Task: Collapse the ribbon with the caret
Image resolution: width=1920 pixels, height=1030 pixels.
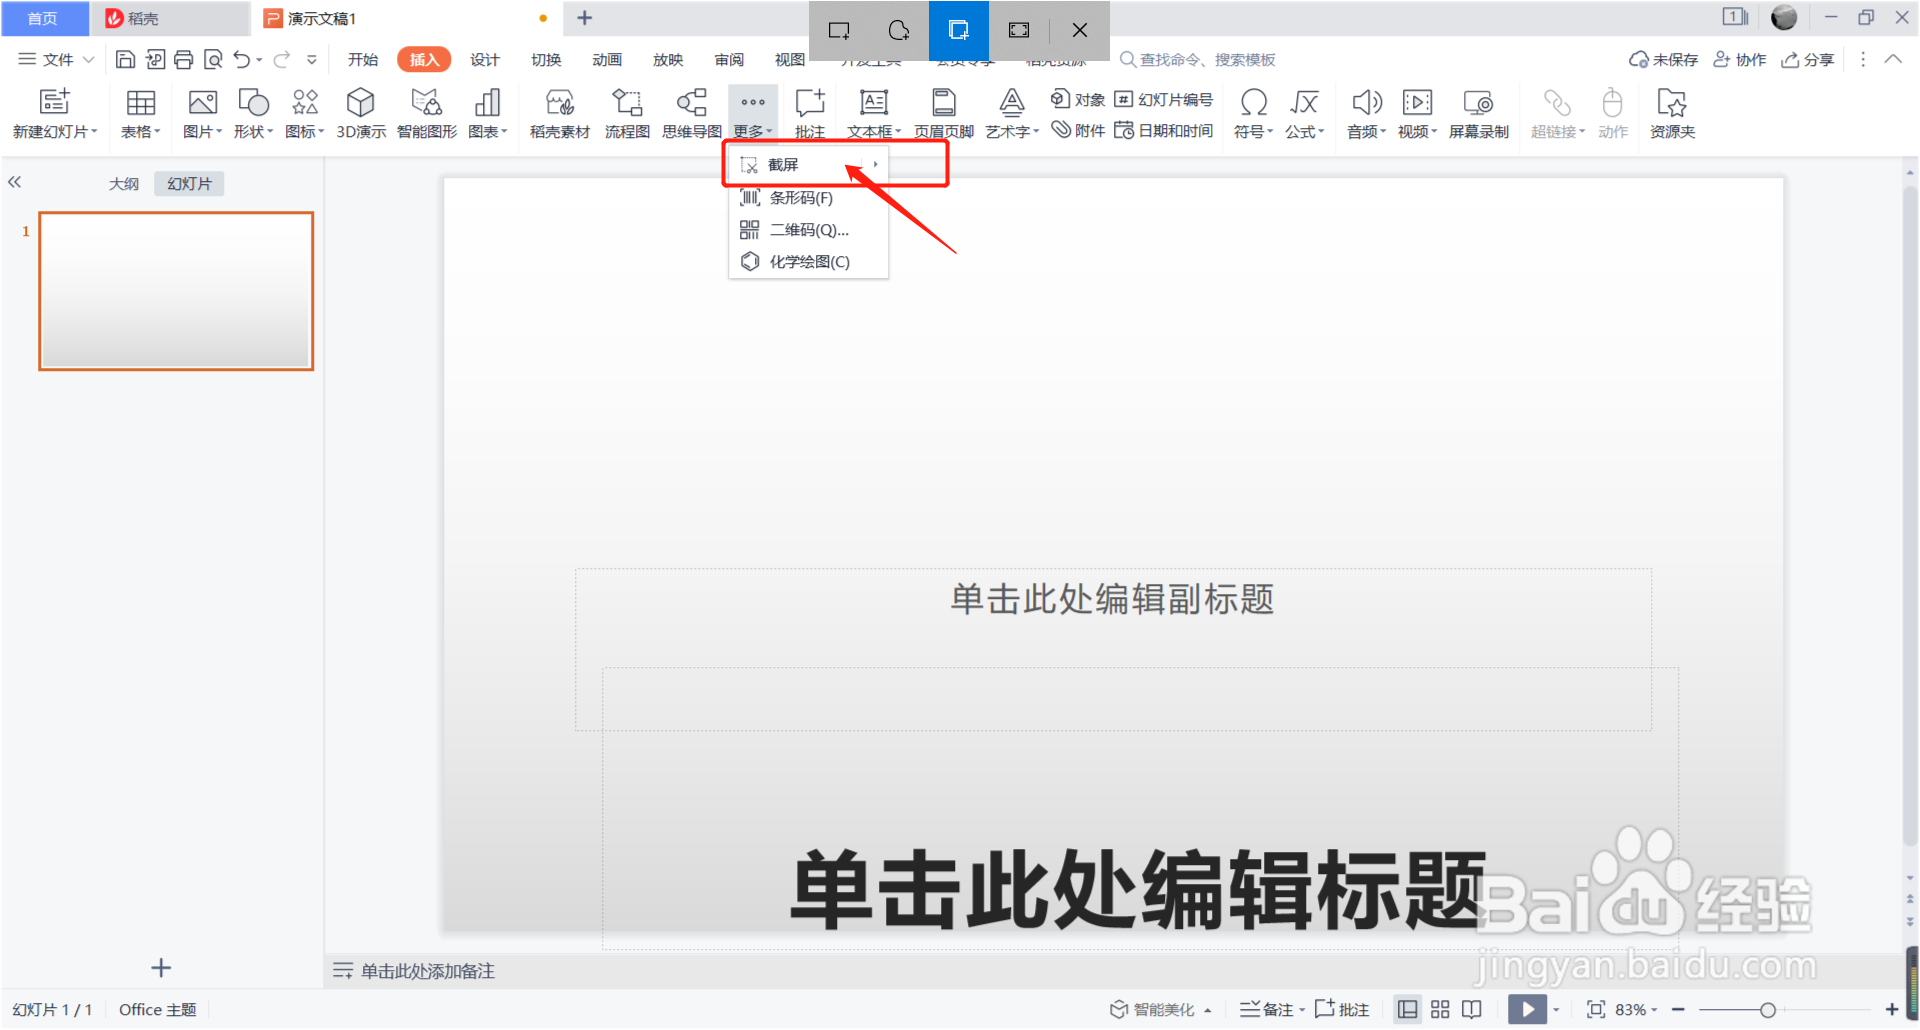Action: pos(1893,59)
